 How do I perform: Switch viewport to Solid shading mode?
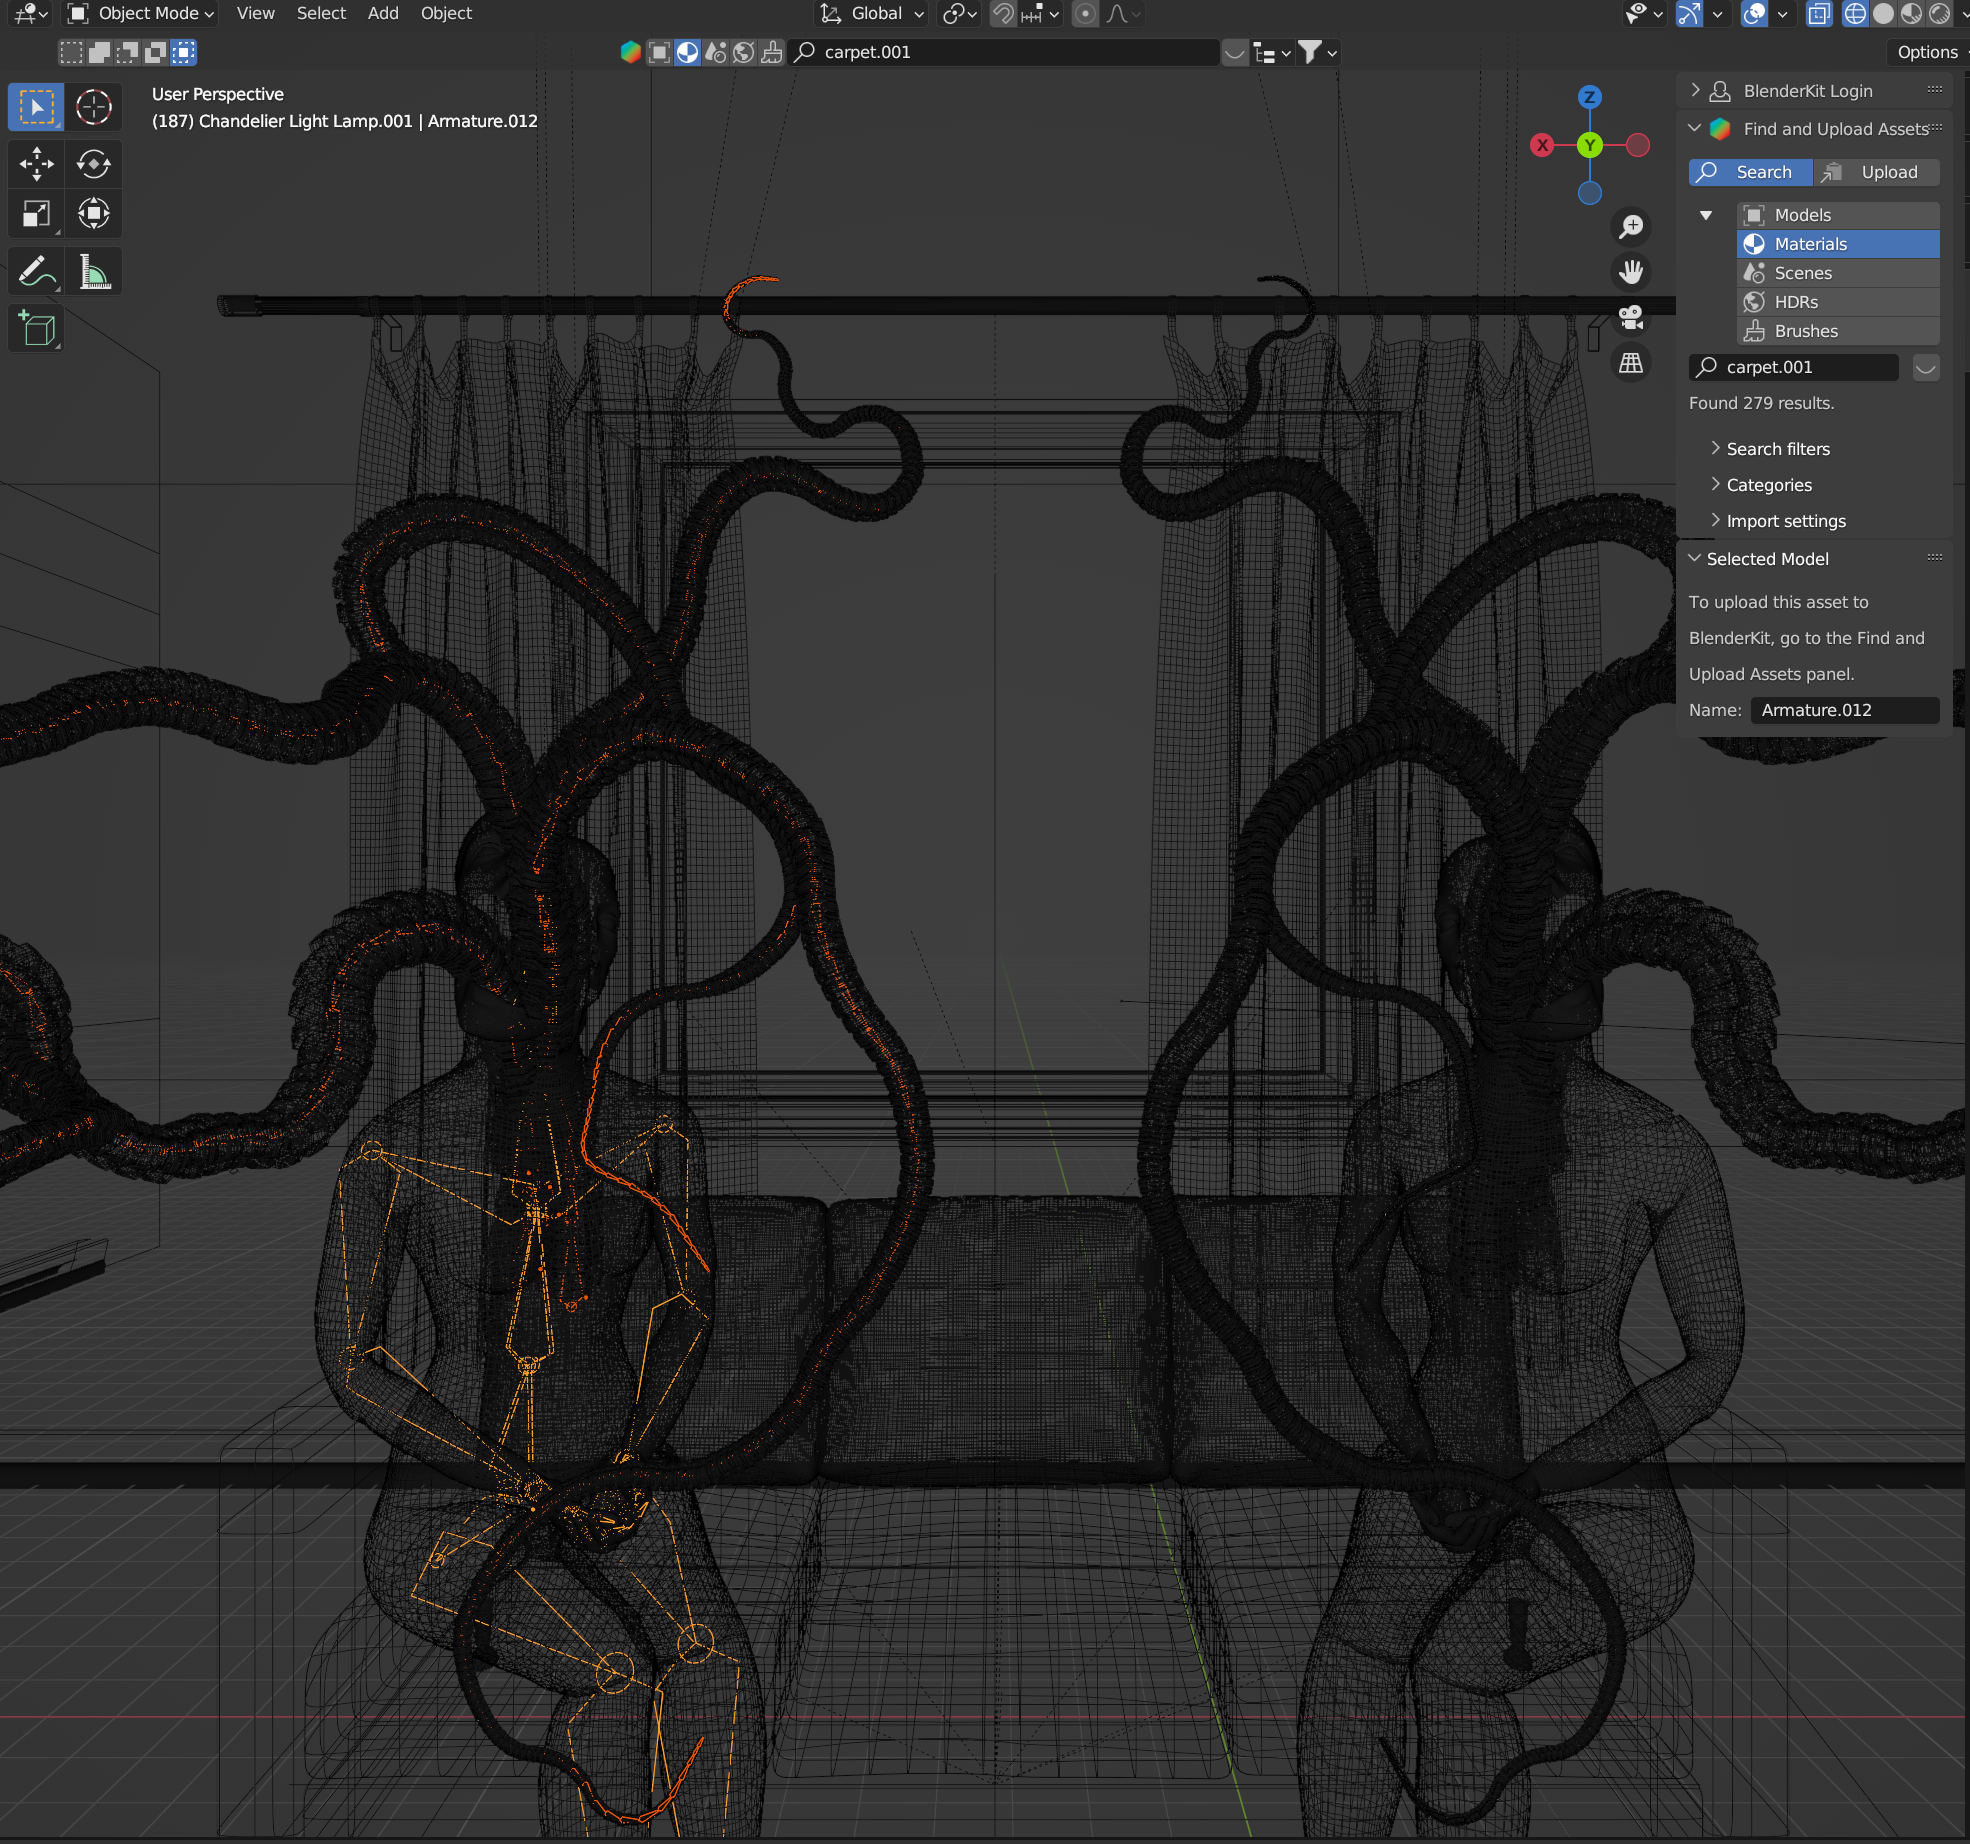pos(1884,14)
